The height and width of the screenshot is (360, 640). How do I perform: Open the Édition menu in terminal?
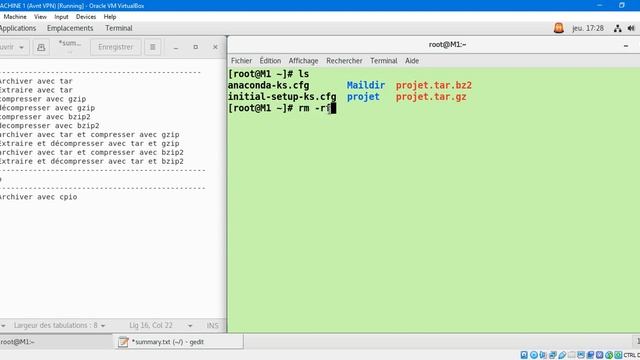tap(270, 61)
